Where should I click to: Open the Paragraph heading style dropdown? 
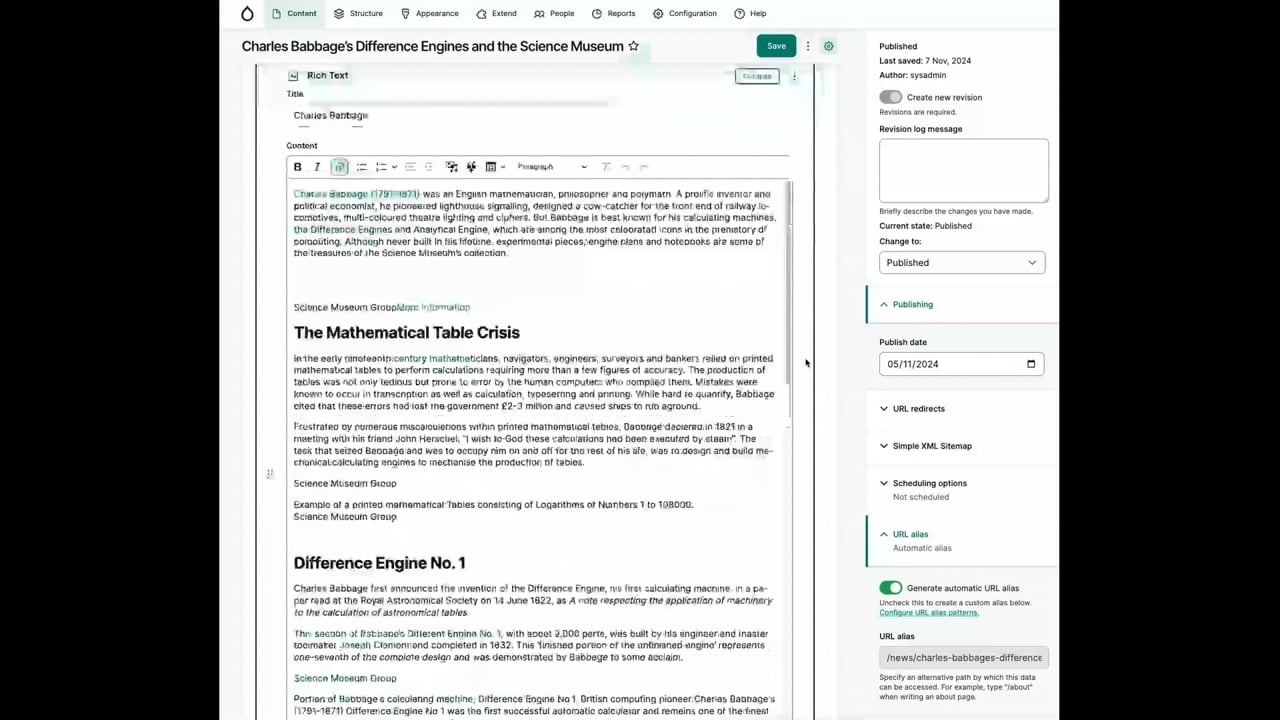pyautogui.click(x=552, y=167)
